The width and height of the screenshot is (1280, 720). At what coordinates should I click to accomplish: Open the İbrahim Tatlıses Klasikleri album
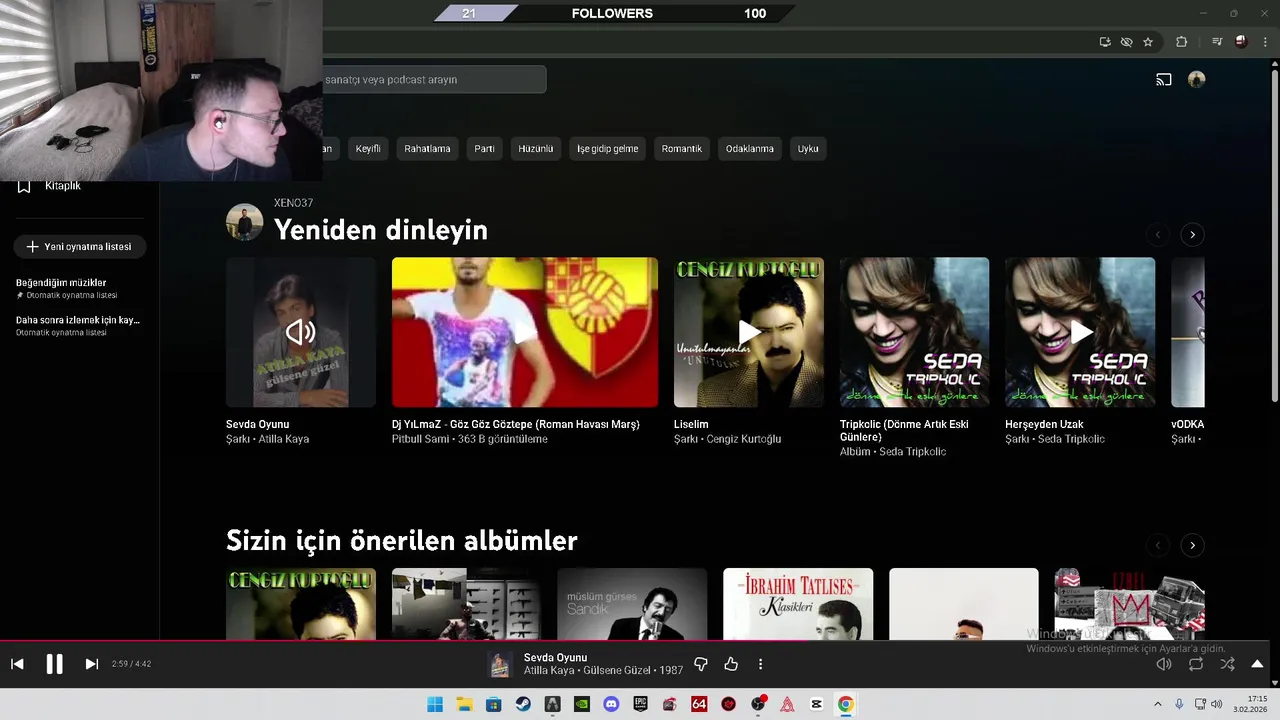click(x=798, y=604)
